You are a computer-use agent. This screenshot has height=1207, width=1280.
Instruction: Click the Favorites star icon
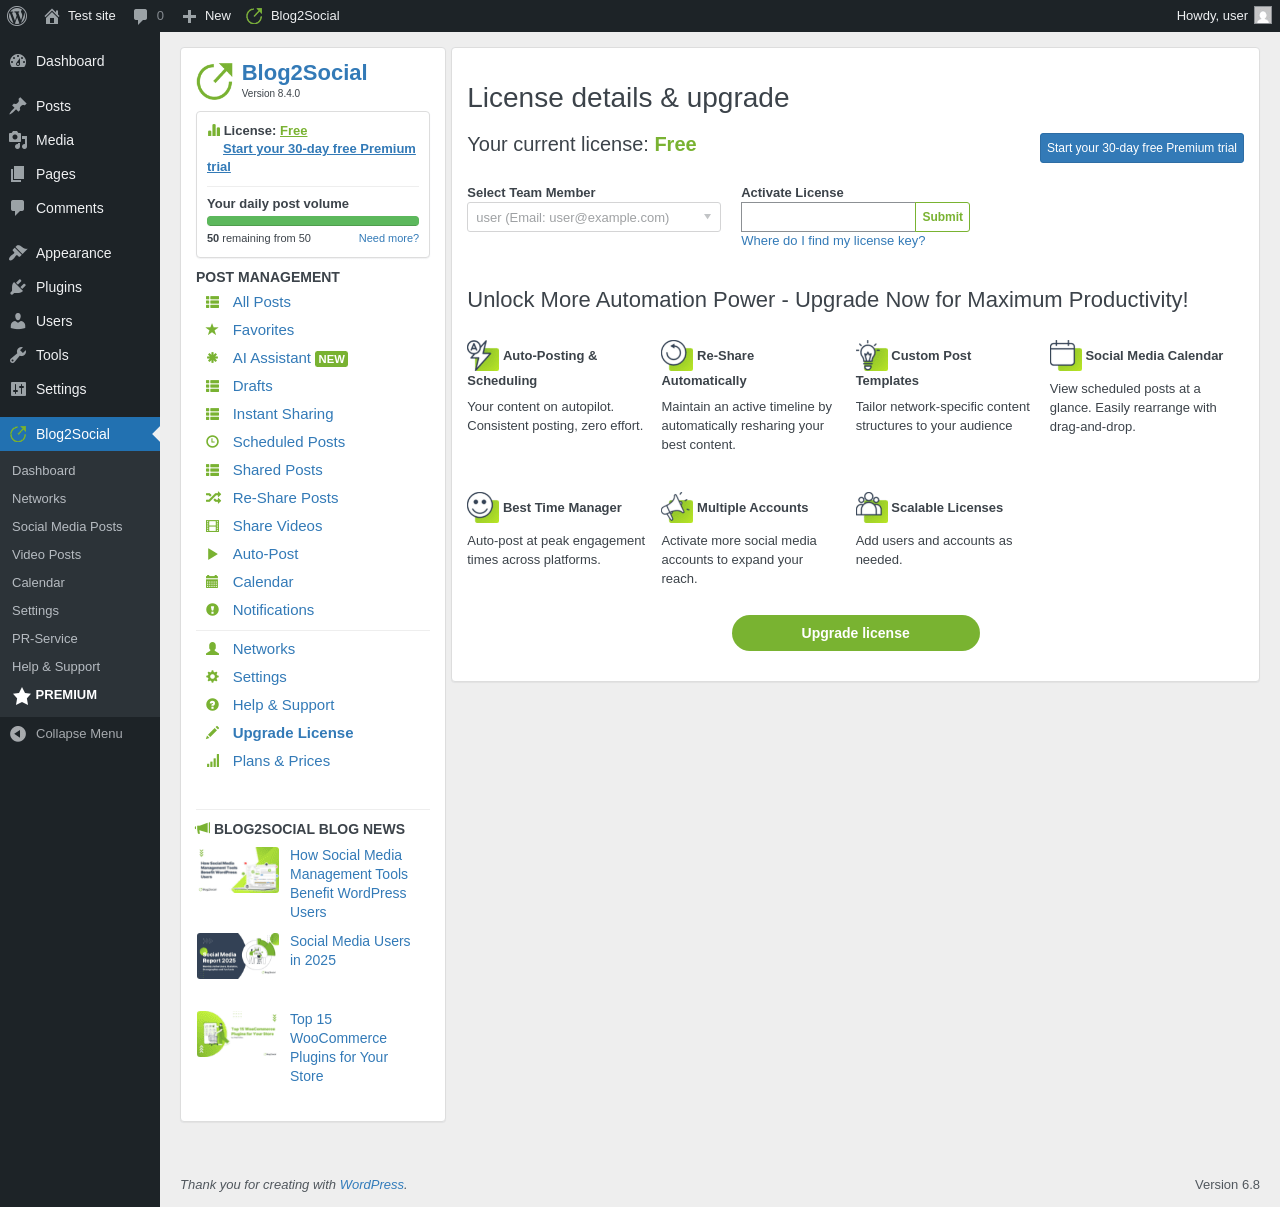tap(212, 330)
